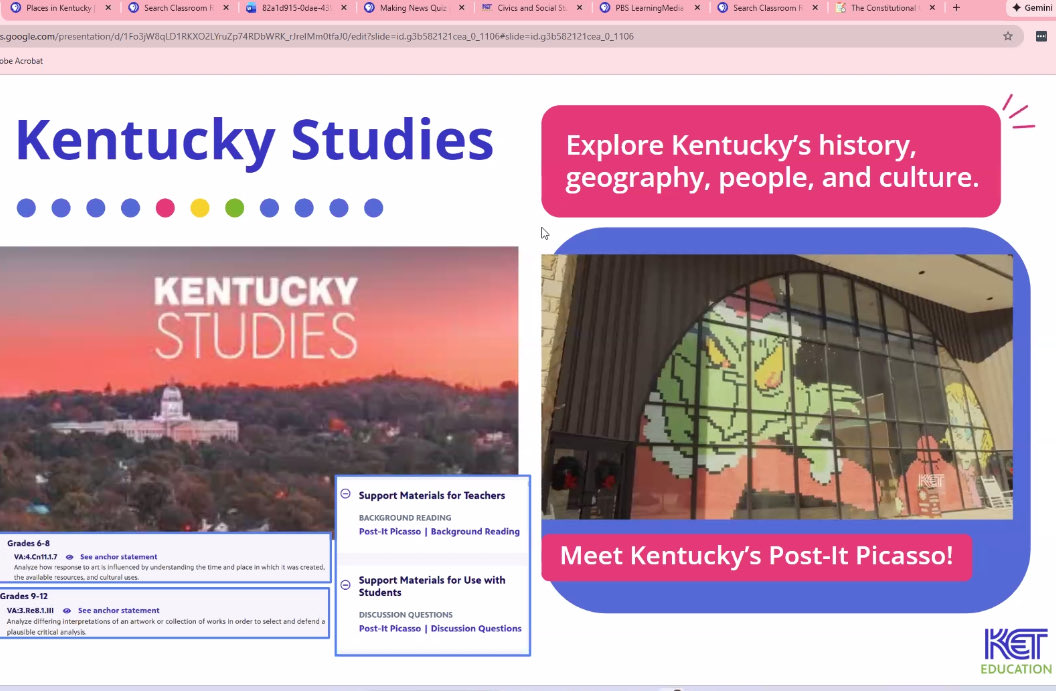Select standard code VA:3.Re8.1.III
Image resolution: width=1056 pixels, height=691 pixels.
(30, 611)
